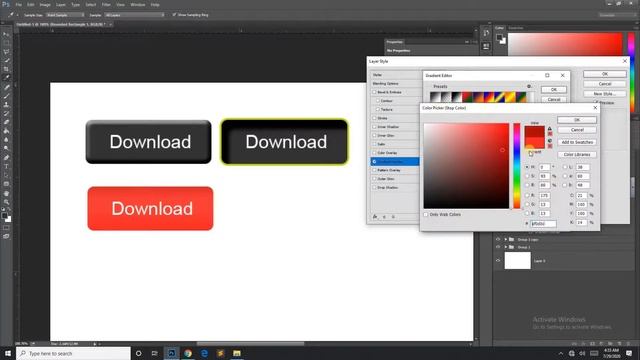Viewport: 640px width, 360px height.
Task: Open Windows Start menu
Action: (8, 353)
